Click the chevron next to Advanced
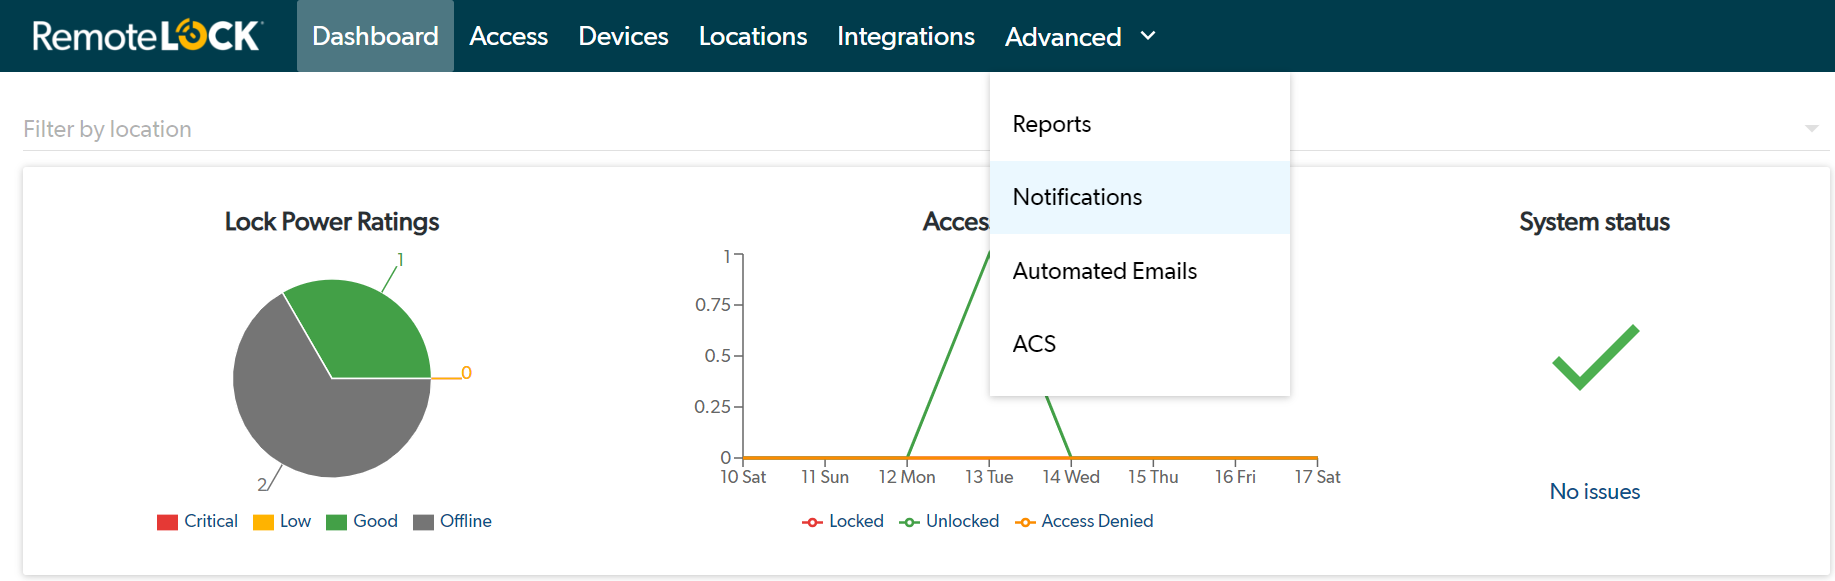 point(1148,36)
